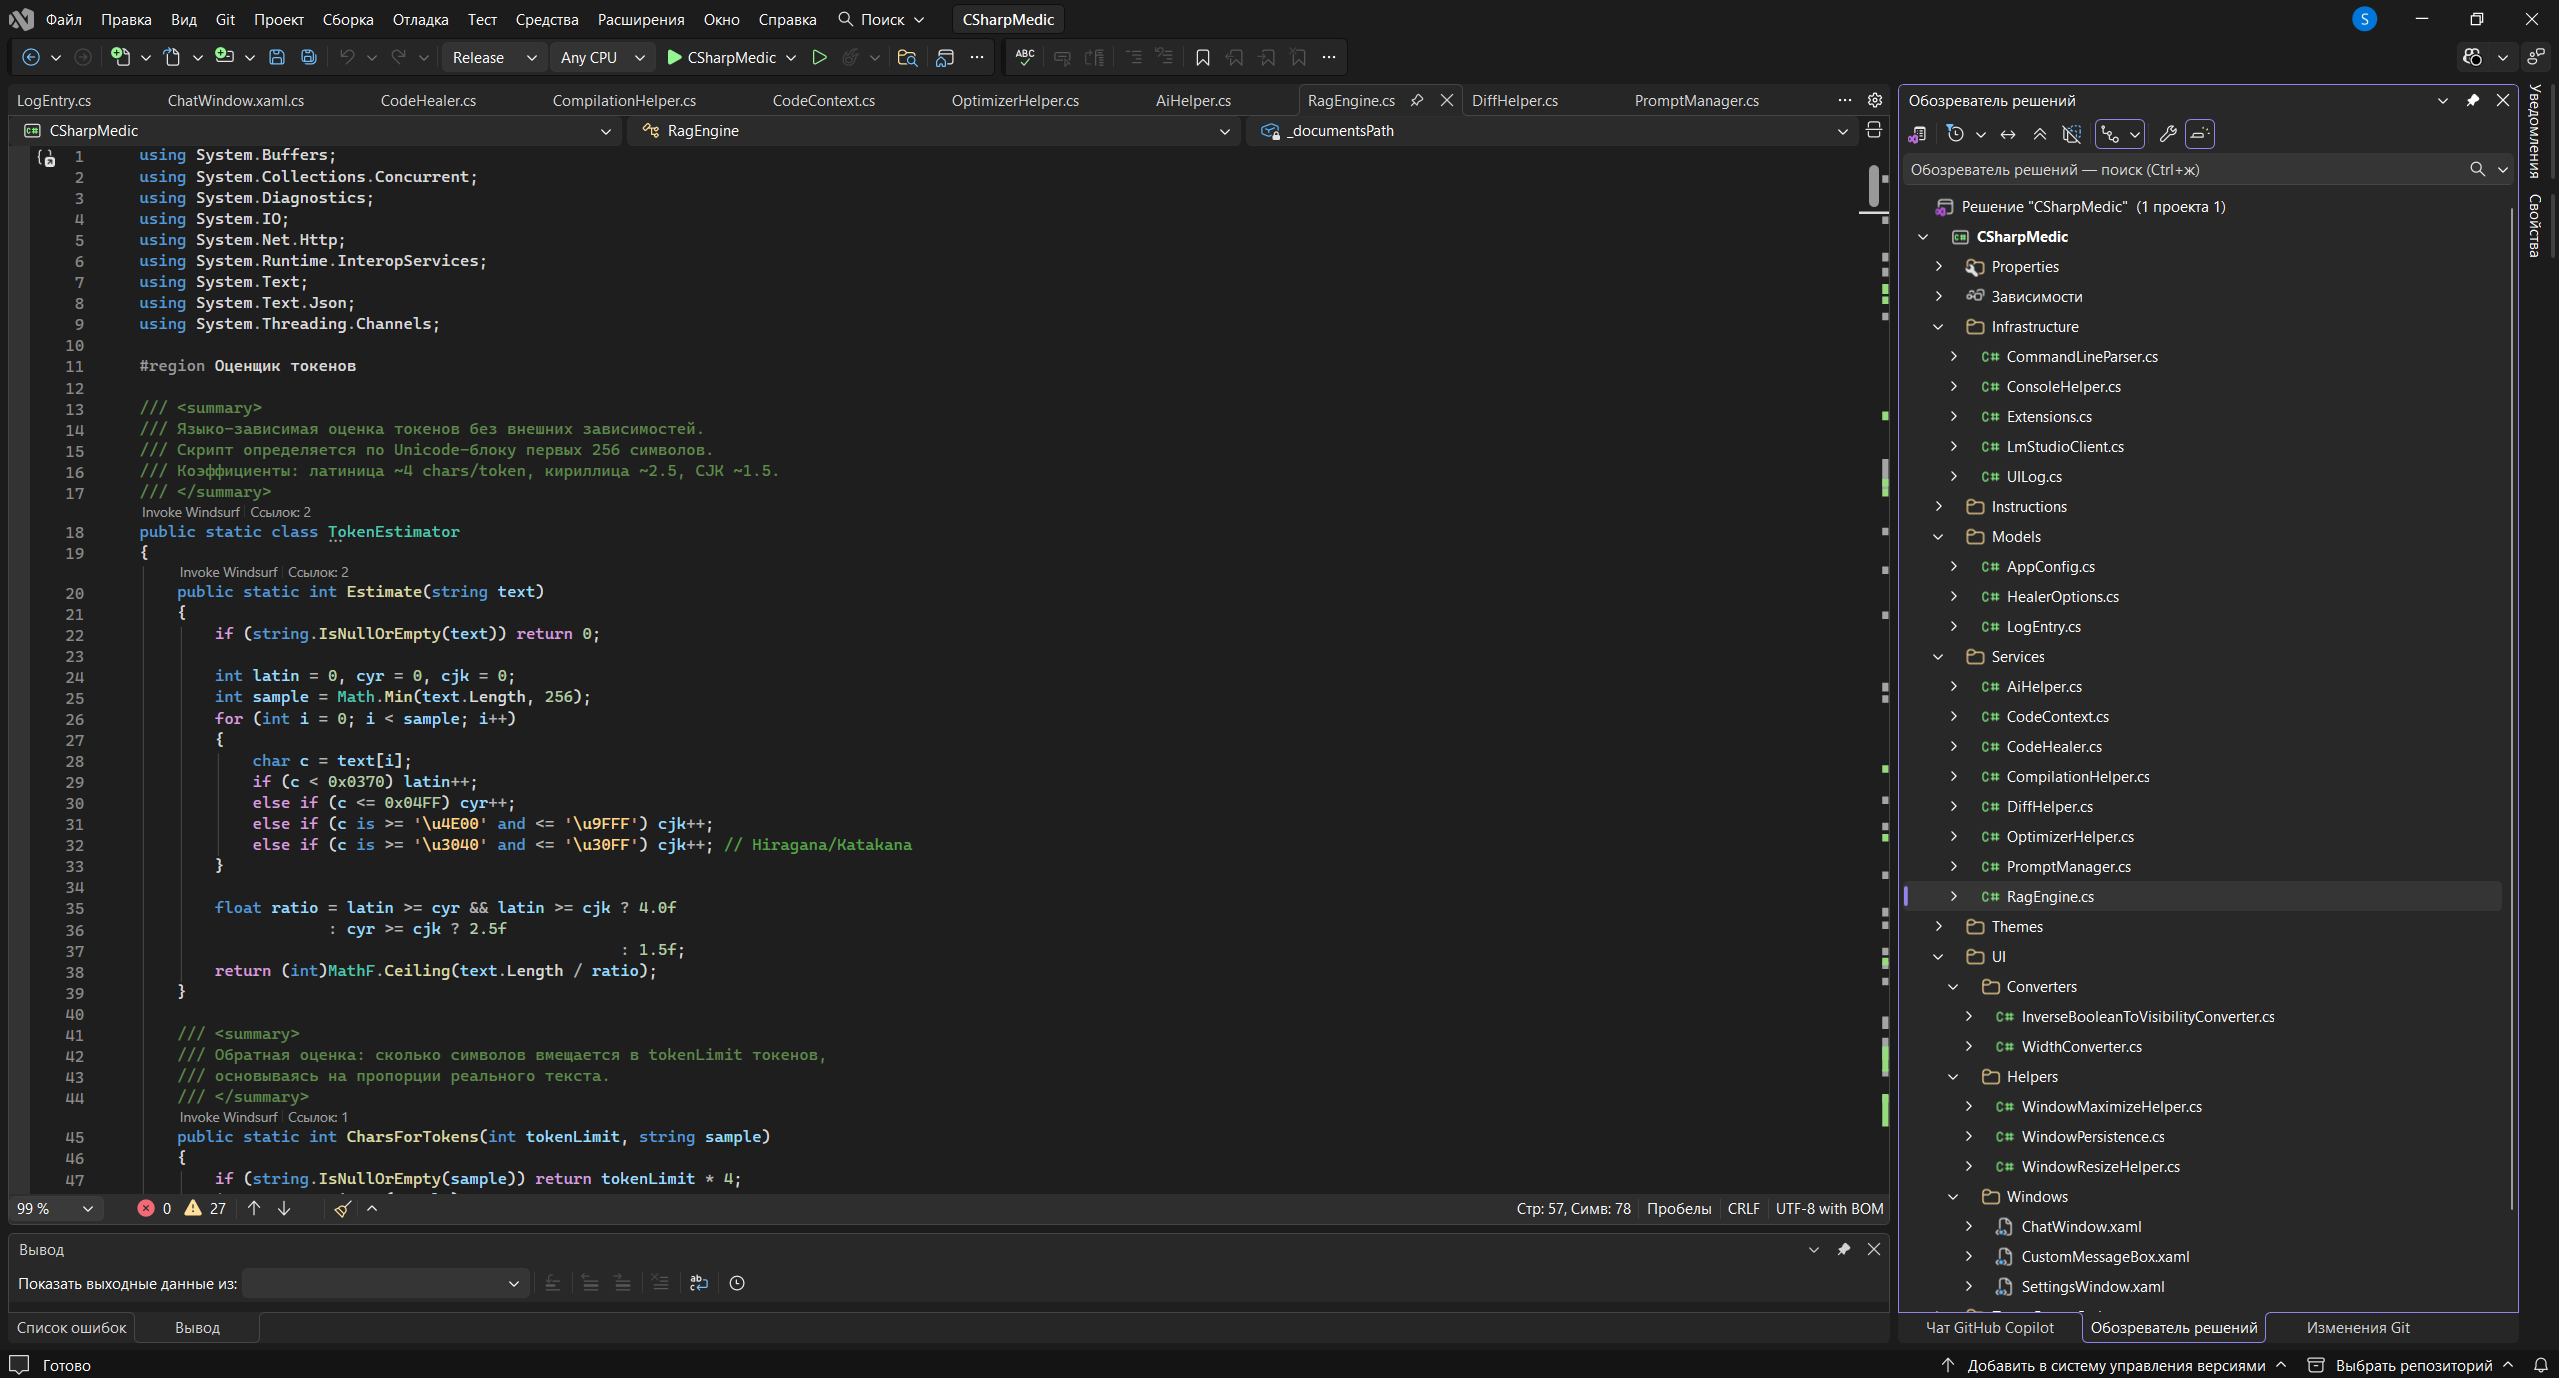
Task: Open the notifications bell in status bar
Action: tap(2540, 1365)
